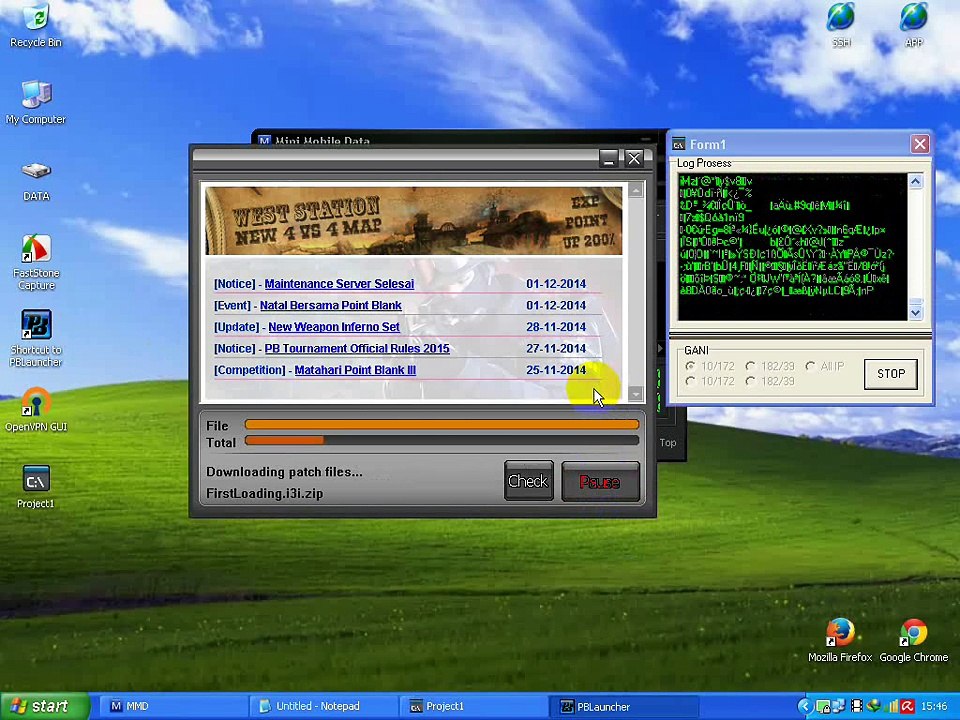Pause the patch download
This screenshot has height=720, width=960.
pyautogui.click(x=600, y=481)
